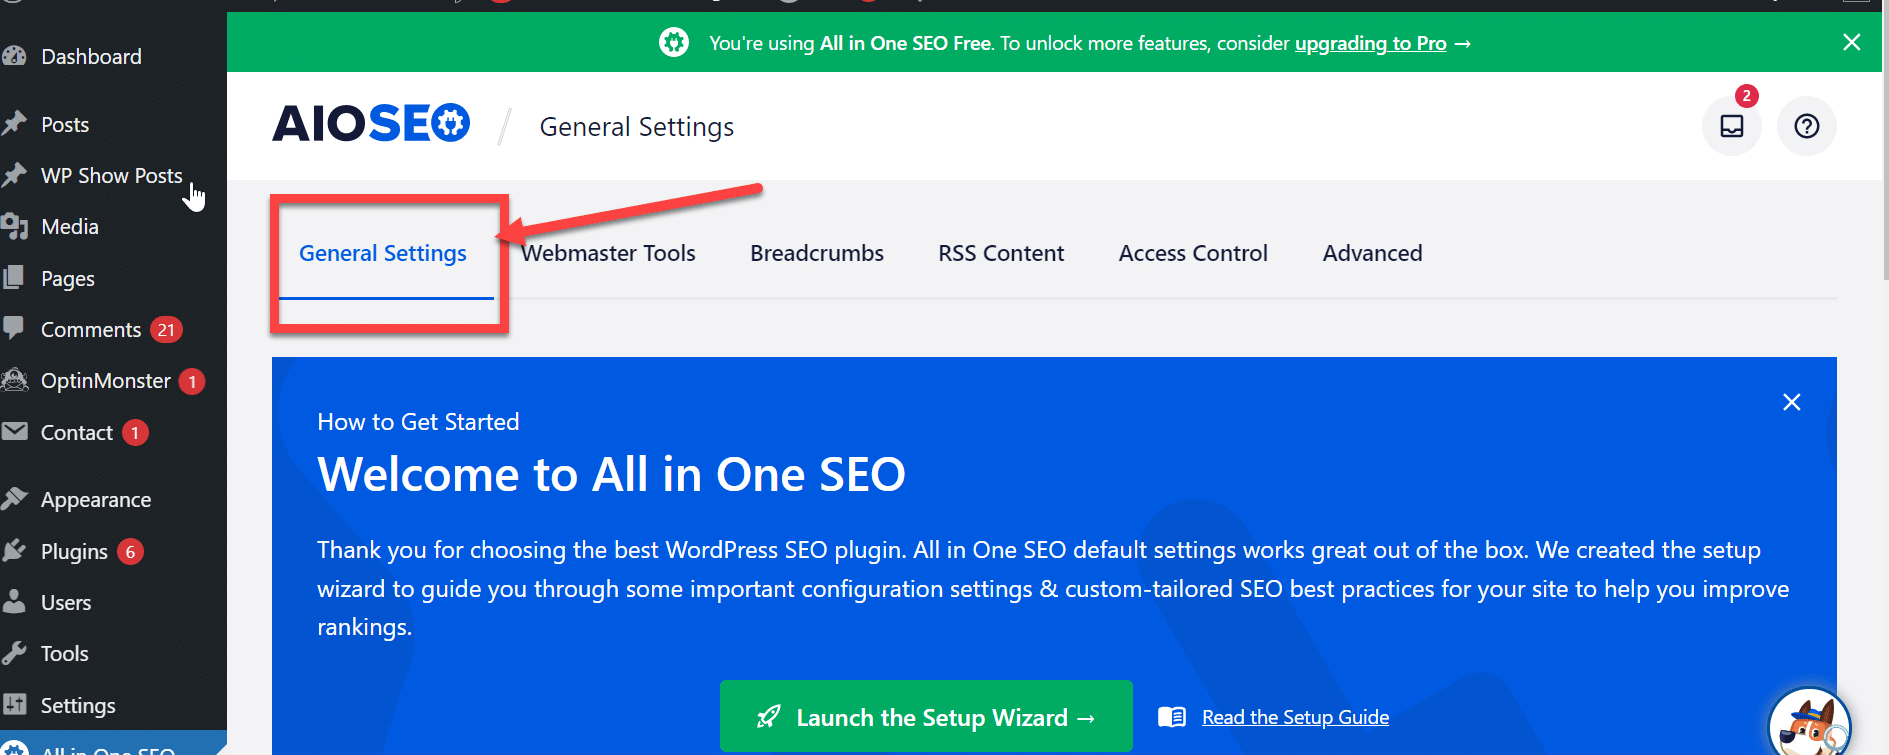Screen dimensions: 1889x755
Task: Click the Users person icon
Action: tap(15, 601)
